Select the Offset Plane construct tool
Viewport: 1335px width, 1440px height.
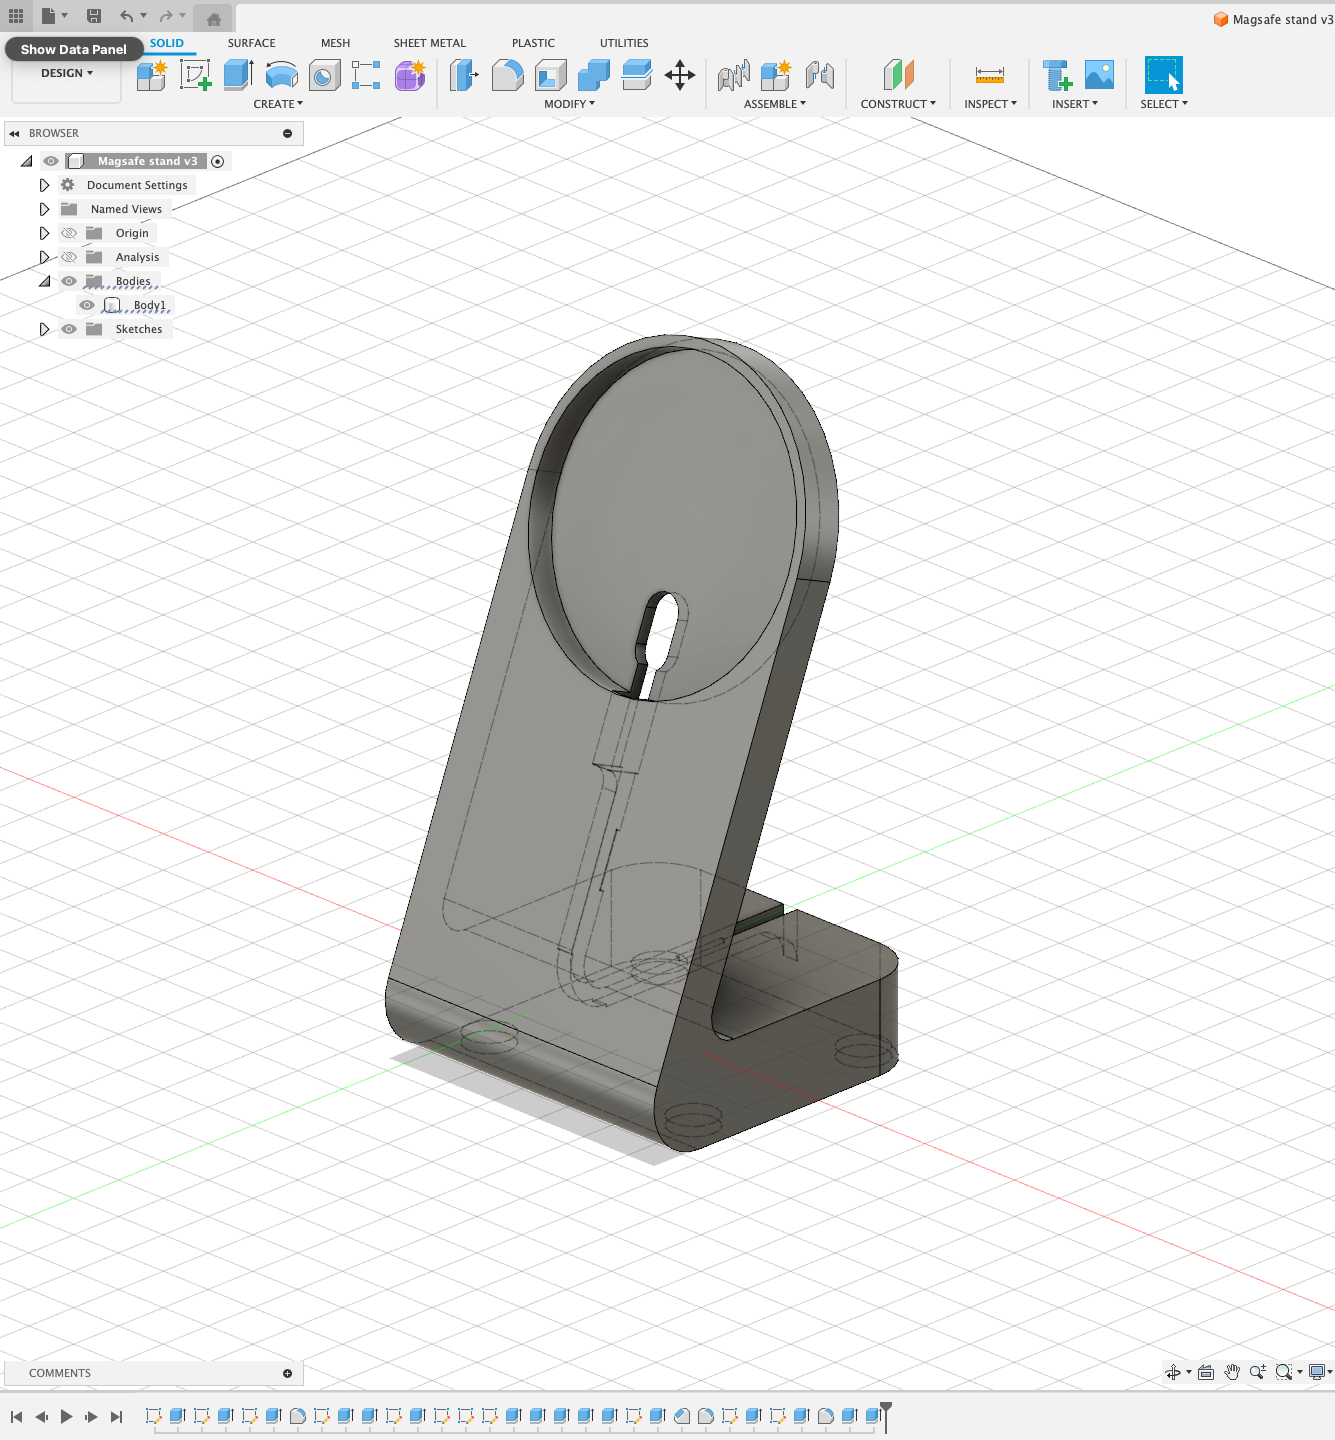(899, 75)
